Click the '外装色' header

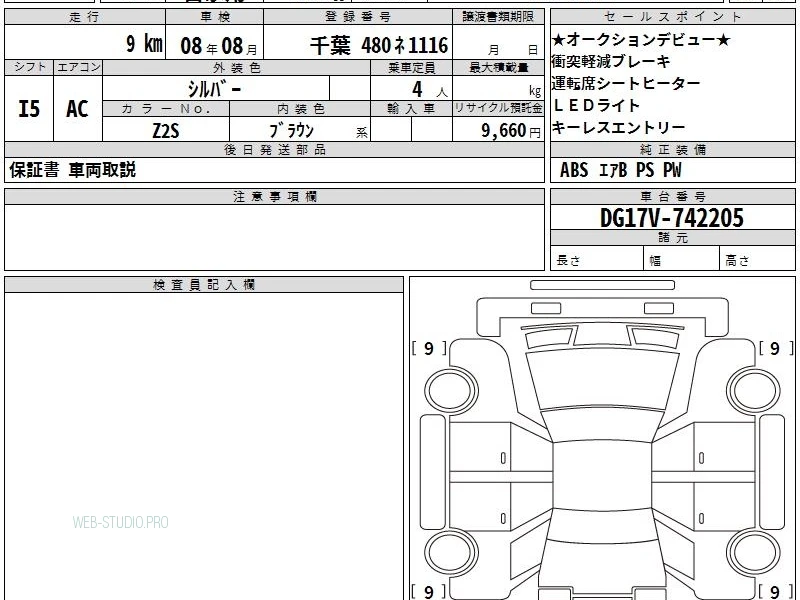click(x=237, y=68)
